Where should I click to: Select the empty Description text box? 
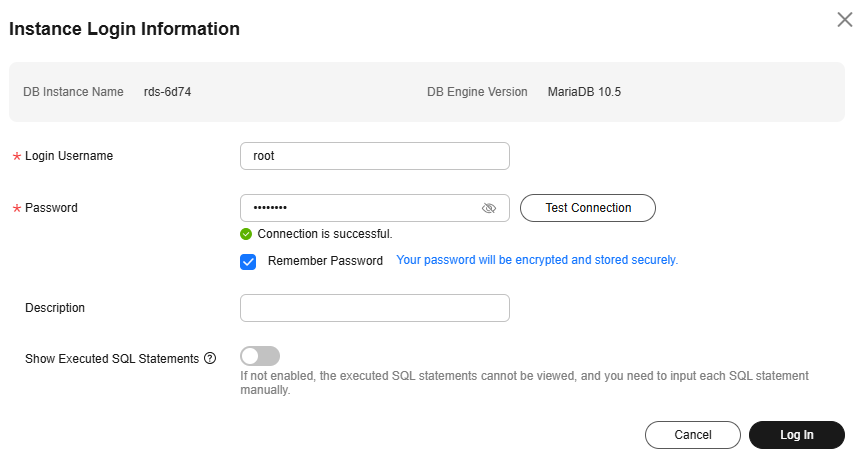point(374,308)
